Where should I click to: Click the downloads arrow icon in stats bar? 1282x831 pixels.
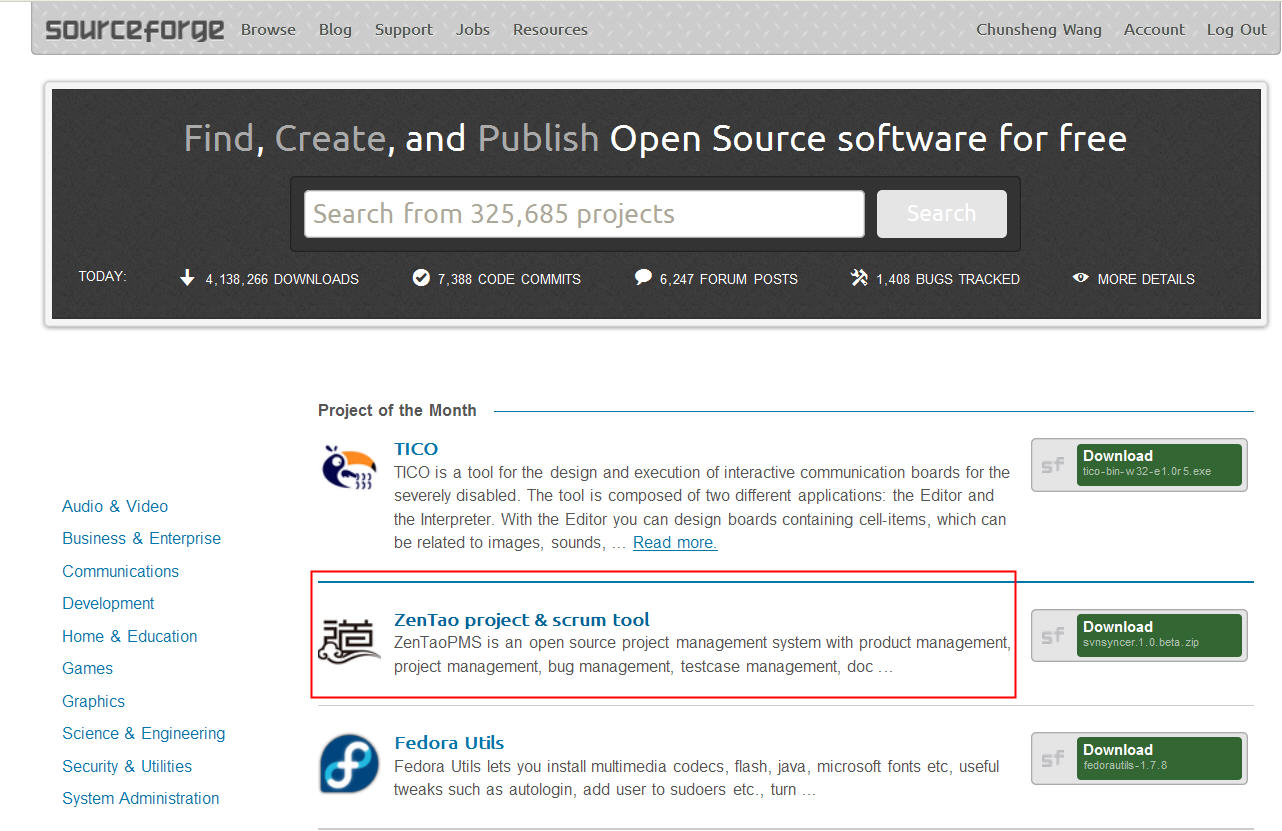point(187,278)
